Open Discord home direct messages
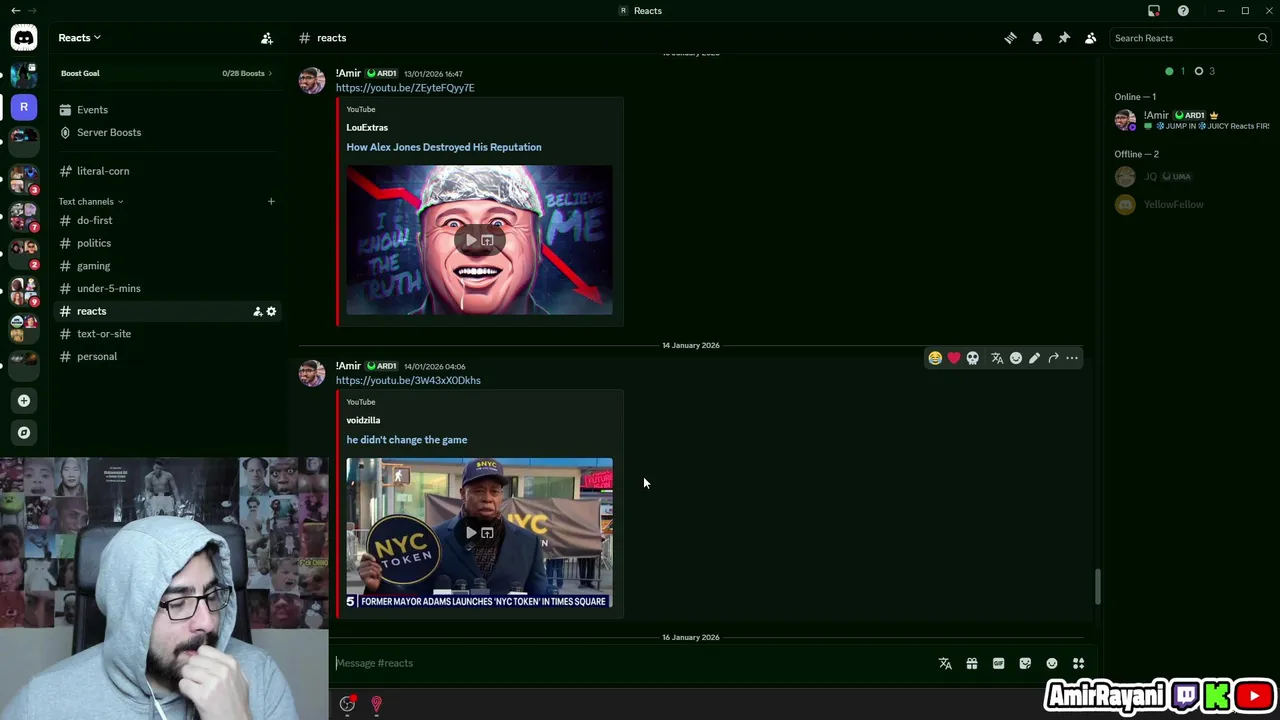1280x720 pixels. click(24, 38)
